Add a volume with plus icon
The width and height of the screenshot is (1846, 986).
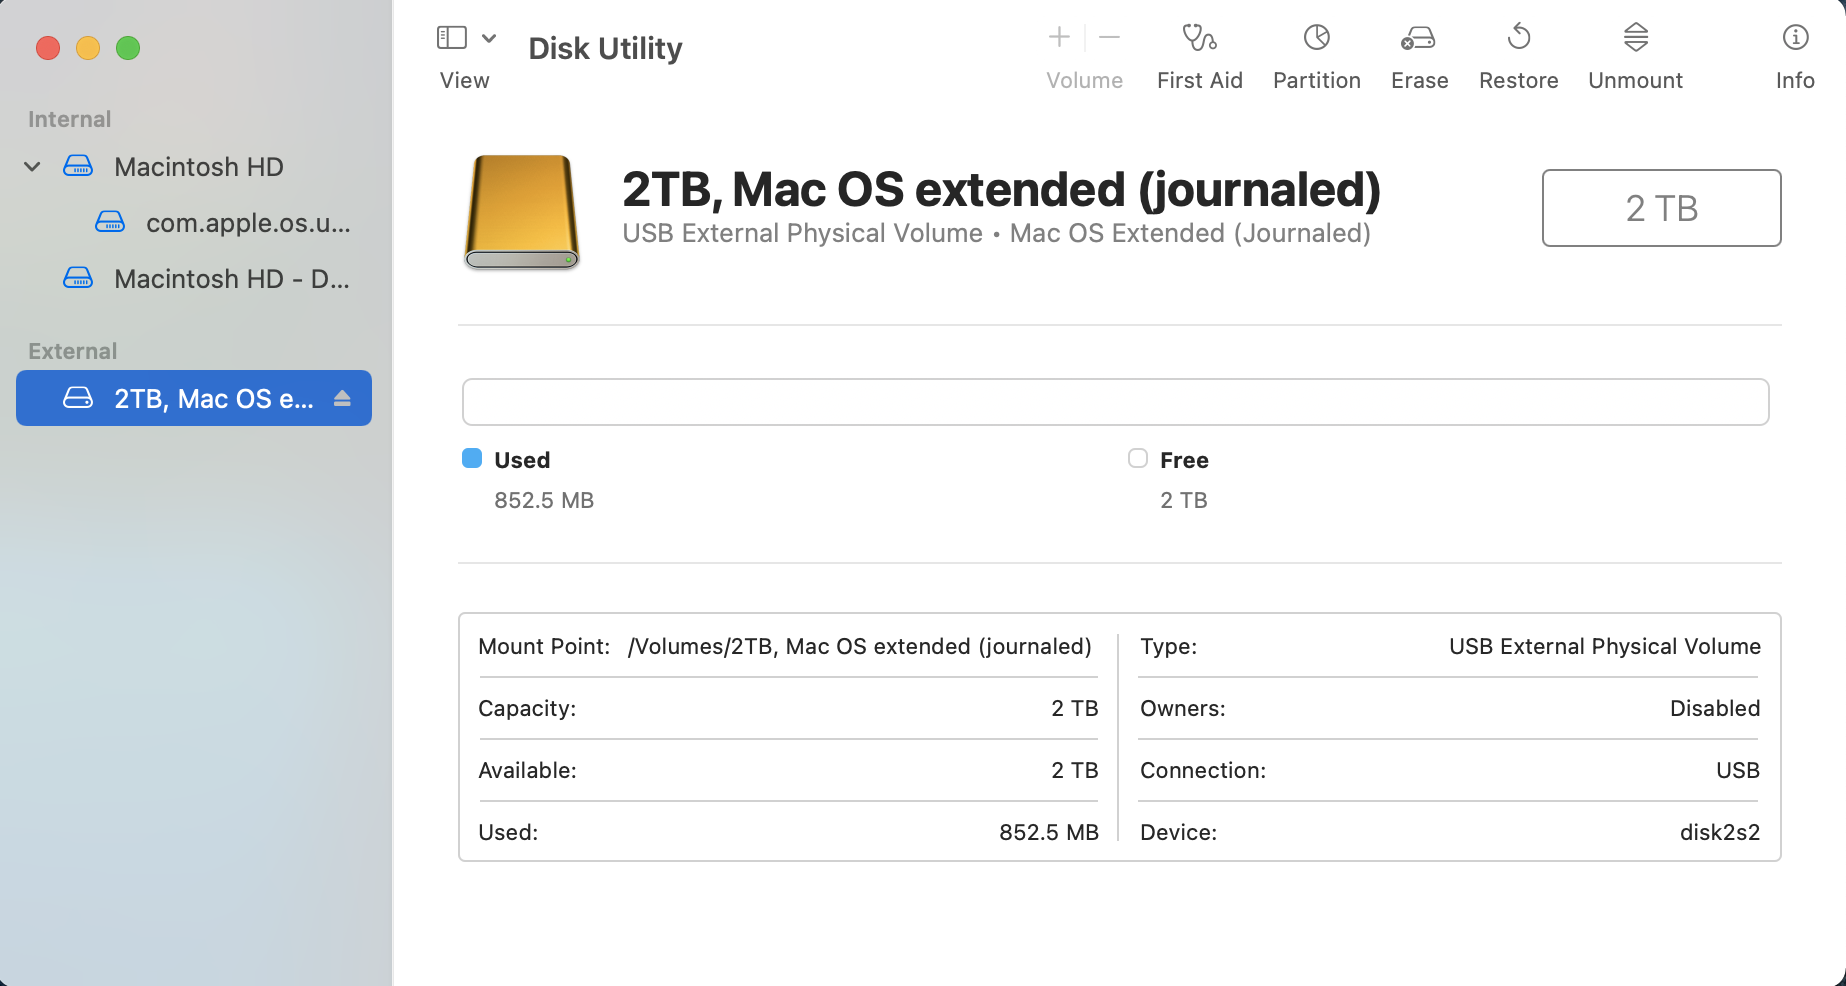tap(1059, 38)
